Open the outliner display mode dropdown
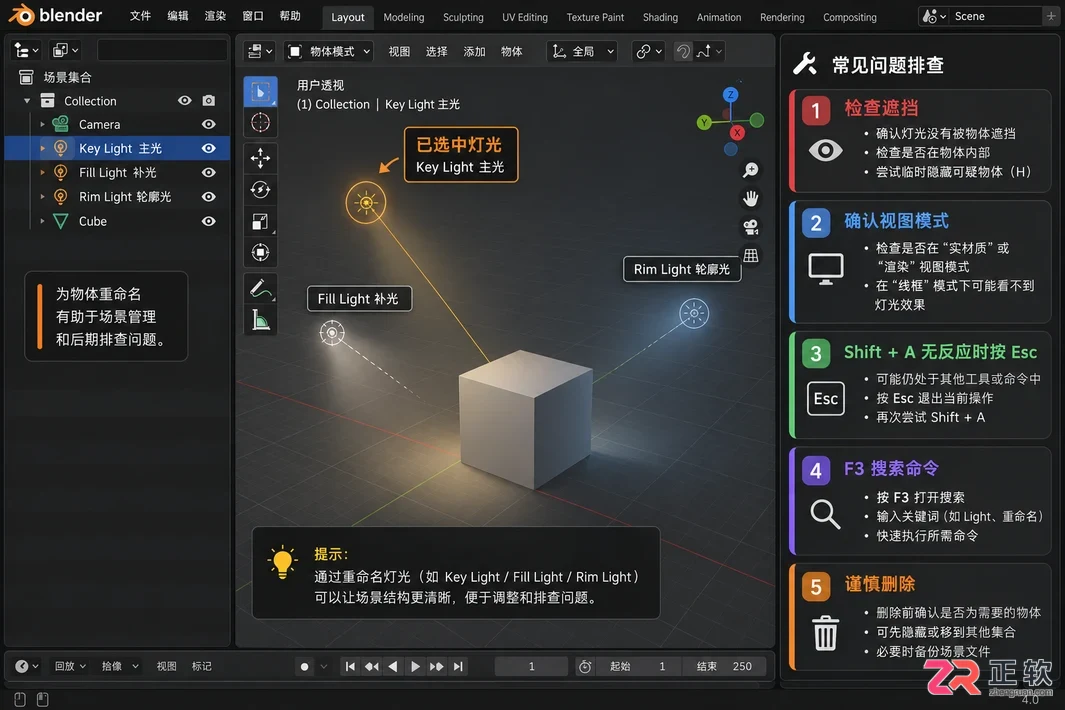 pos(66,50)
